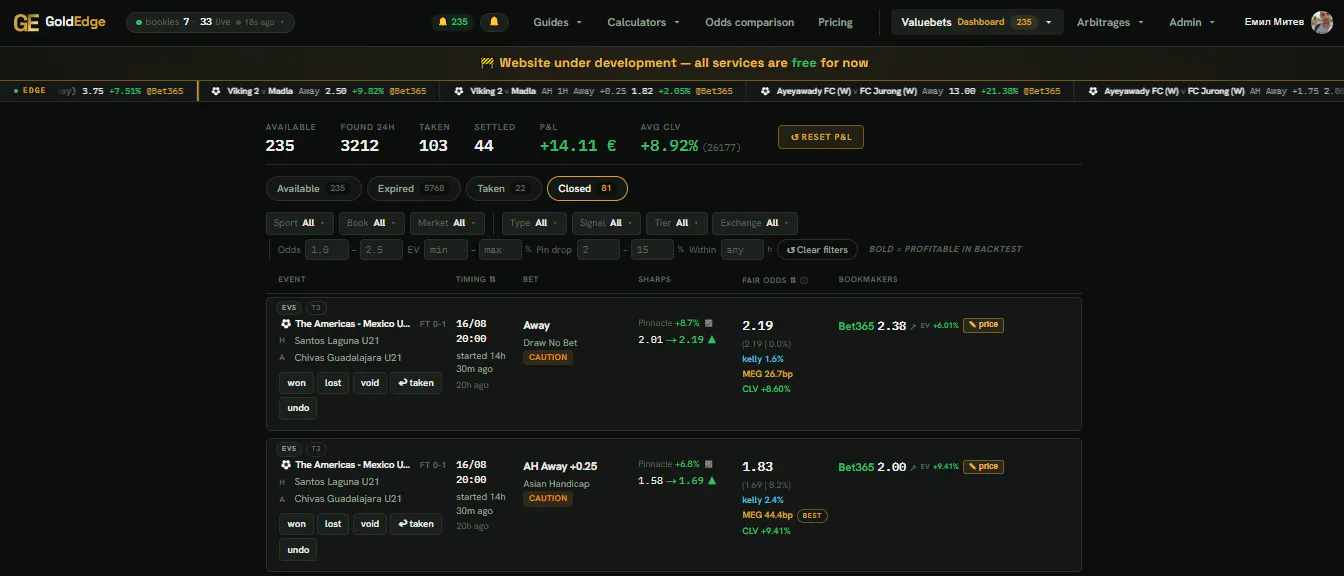Click undo on the AH Away +0.25 row
The width and height of the screenshot is (1344, 576).
point(298,550)
